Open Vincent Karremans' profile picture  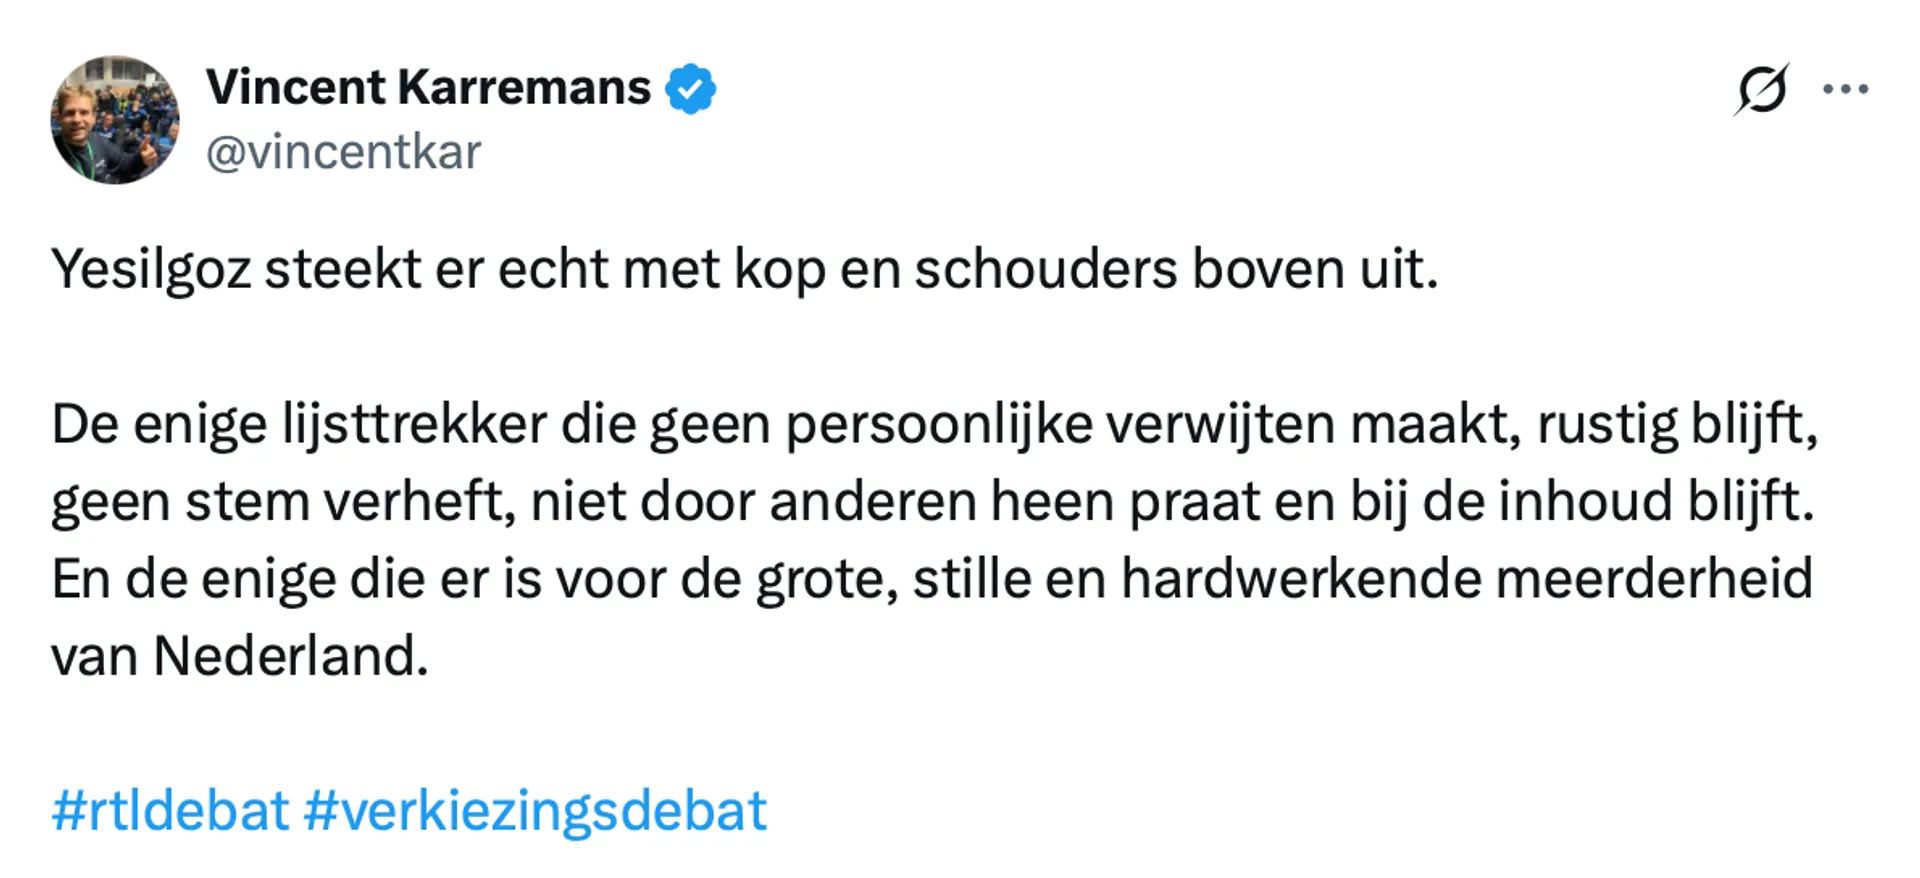pyautogui.click(x=115, y=120)
